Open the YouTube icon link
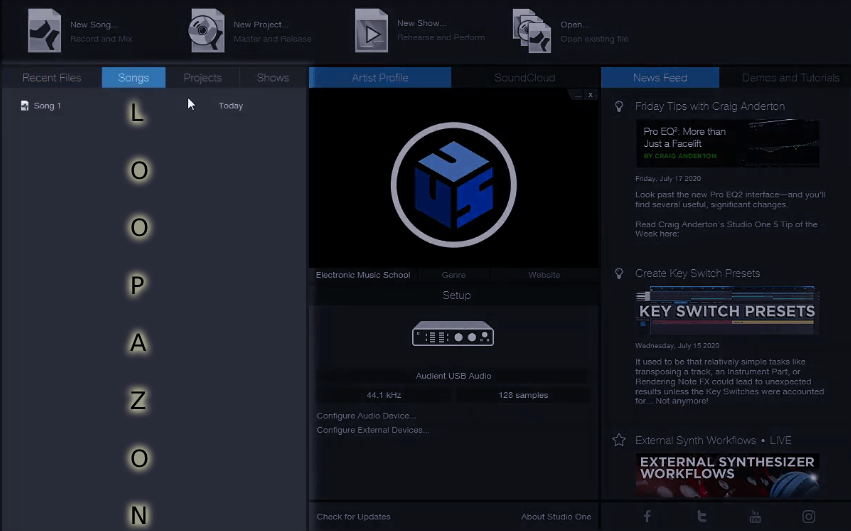 [x=755, y=516]
